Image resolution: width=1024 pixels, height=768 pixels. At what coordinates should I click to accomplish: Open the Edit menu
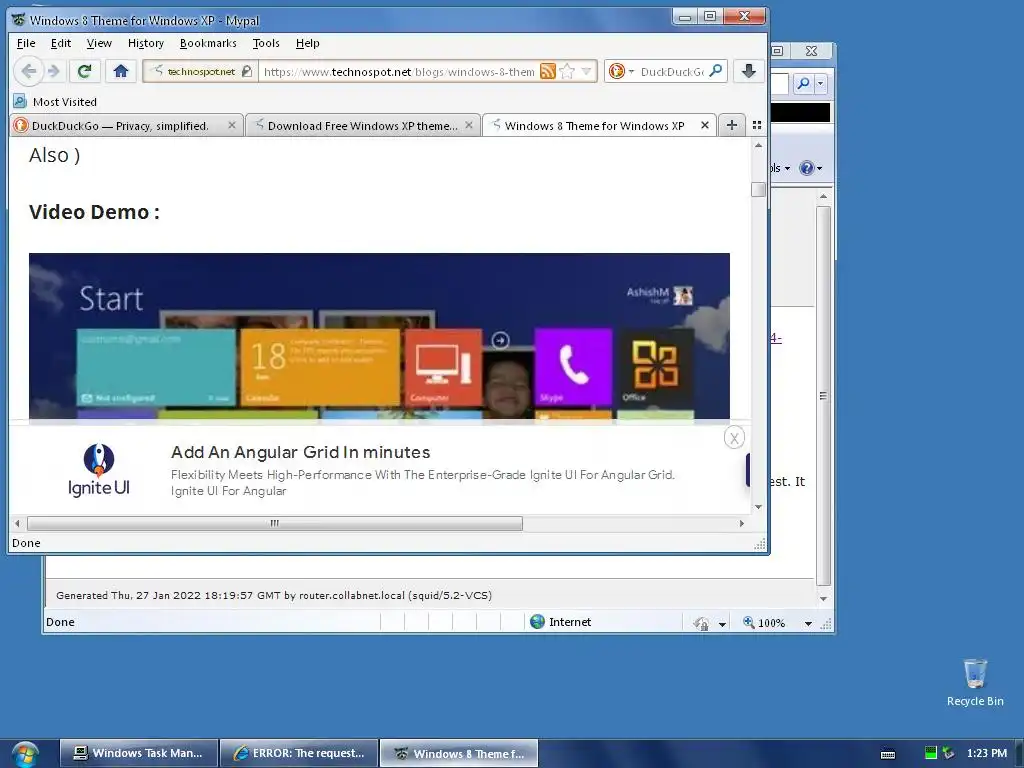(61, 43)
